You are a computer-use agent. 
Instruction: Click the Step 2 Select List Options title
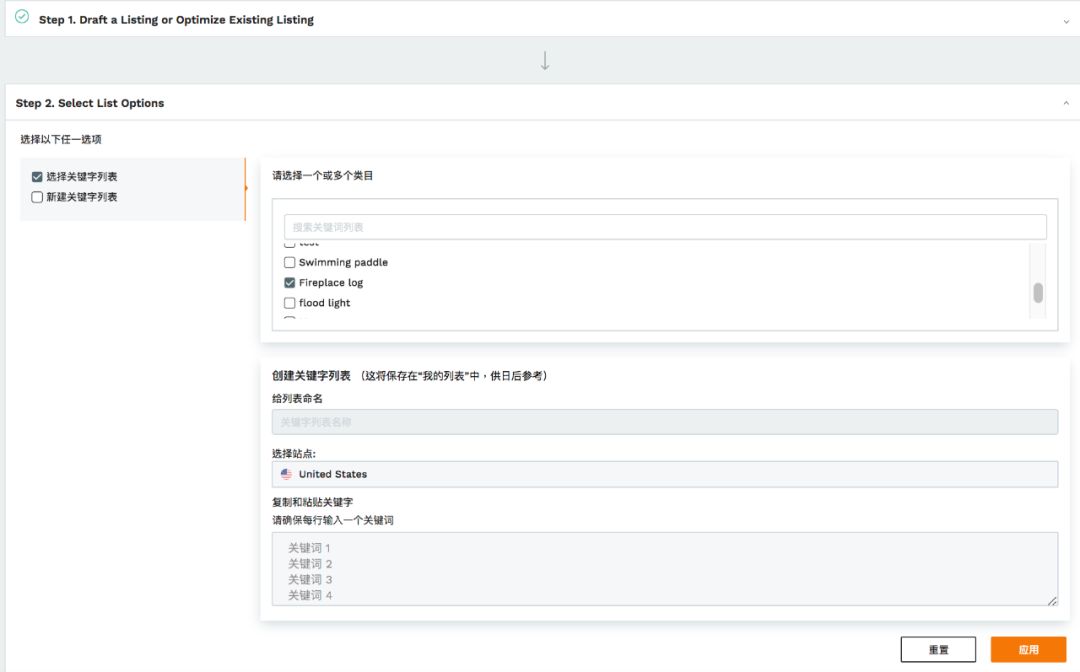(90, 103)
